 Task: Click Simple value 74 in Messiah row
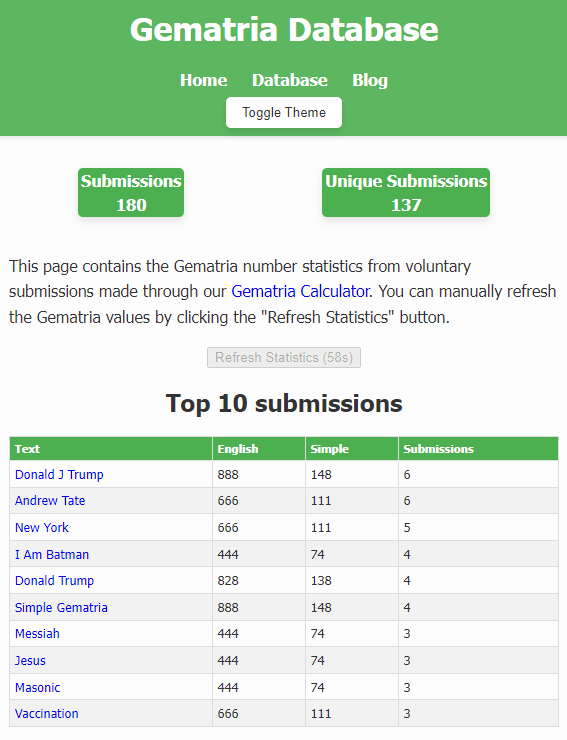pyautogui.click(x=318, y=633)
